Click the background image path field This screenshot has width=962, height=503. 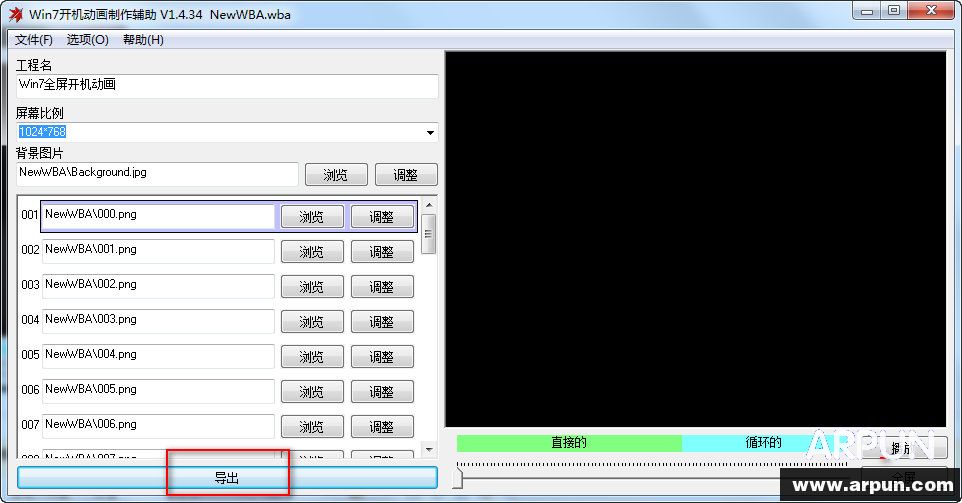coord(157,174)
